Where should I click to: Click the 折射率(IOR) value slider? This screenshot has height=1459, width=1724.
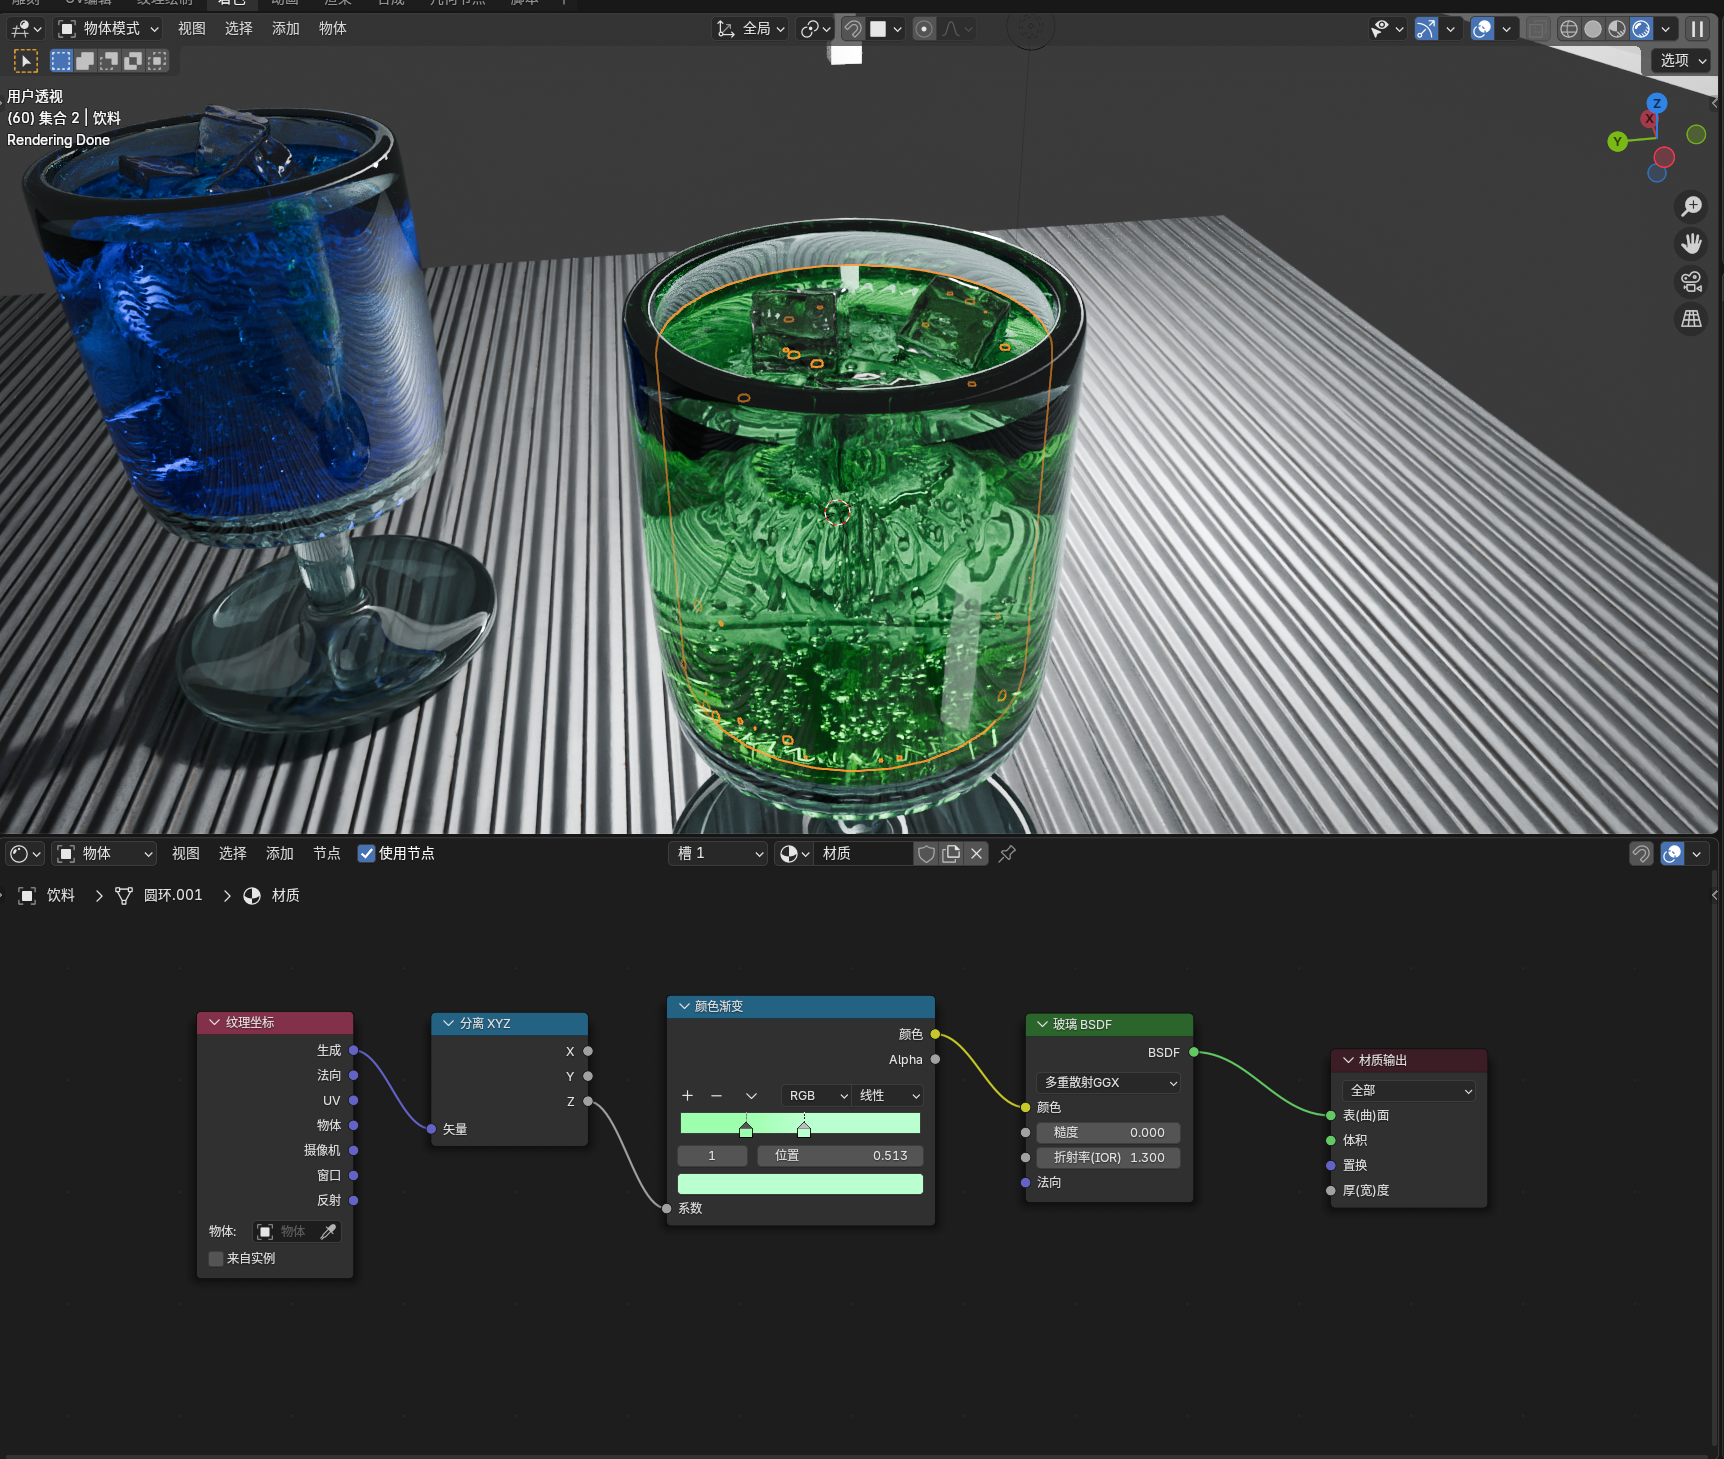coord(1108,1158)
